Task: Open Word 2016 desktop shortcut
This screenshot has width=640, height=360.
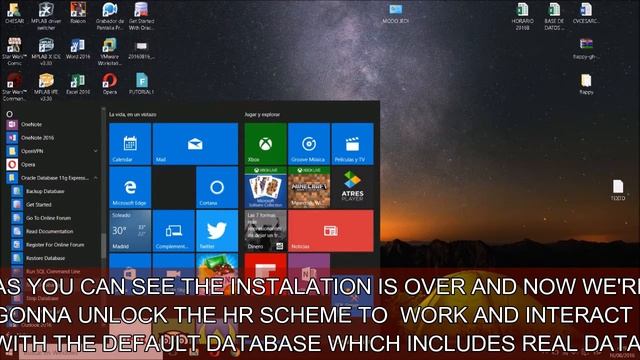Action: [x=78, y=49]
